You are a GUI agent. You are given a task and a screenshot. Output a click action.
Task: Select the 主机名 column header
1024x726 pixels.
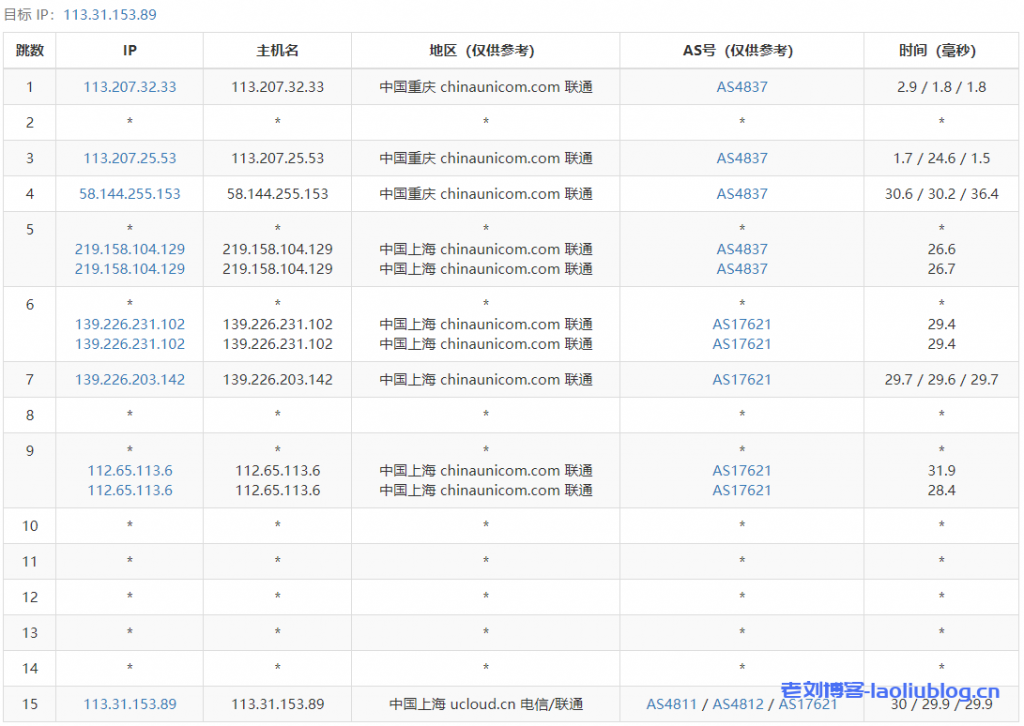click(x=277, y=51)
